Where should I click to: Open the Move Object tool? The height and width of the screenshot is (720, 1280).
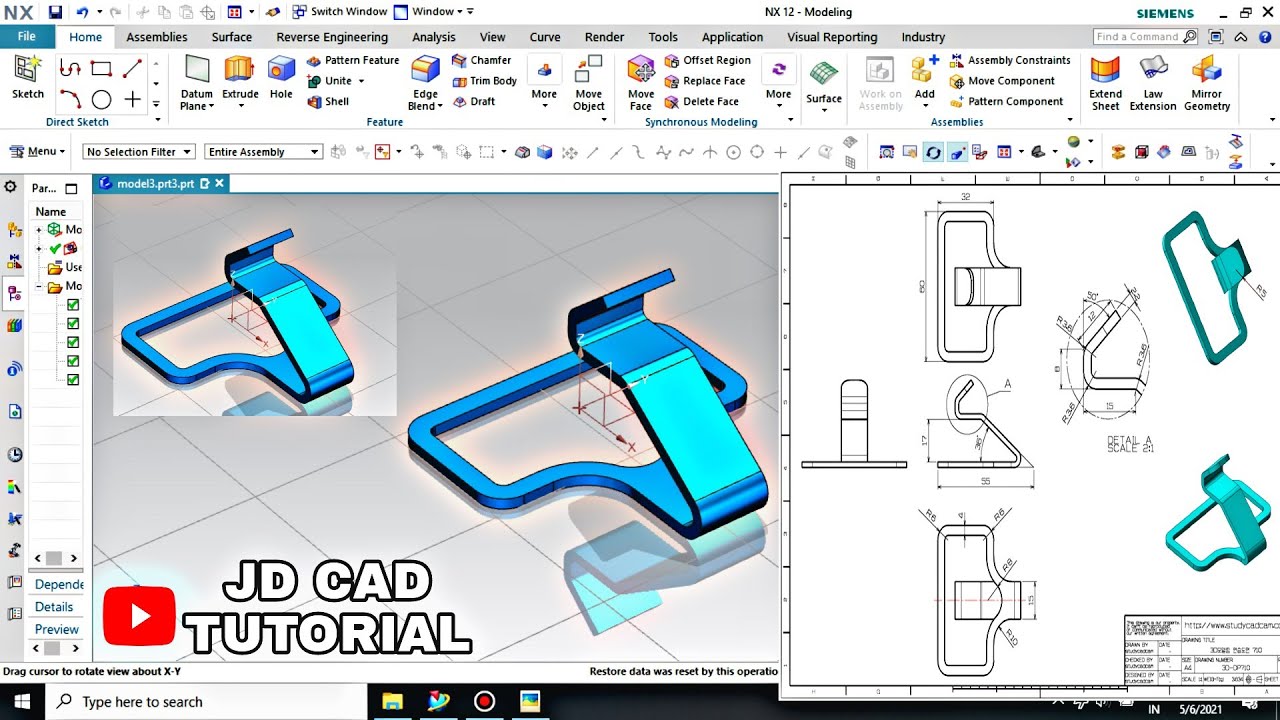[589, 83]
